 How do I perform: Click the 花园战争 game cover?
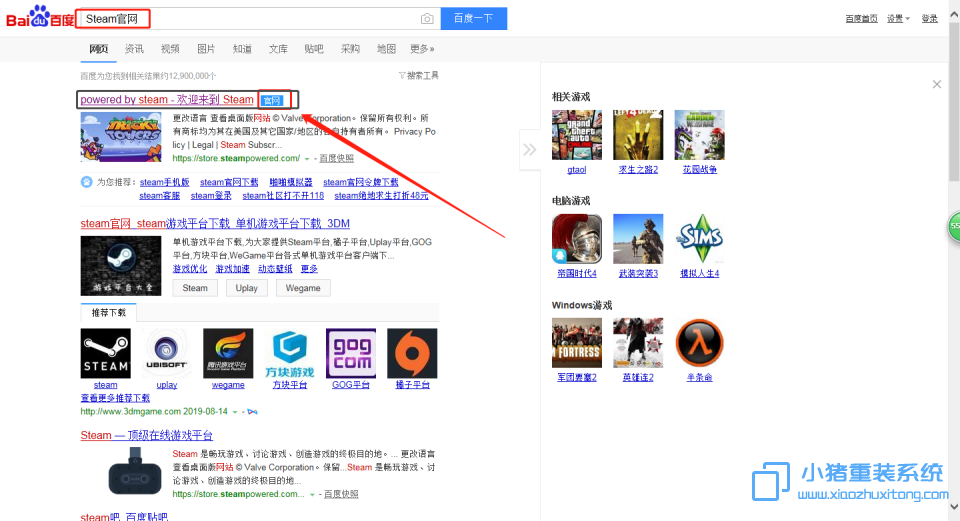tap(699, 135)
